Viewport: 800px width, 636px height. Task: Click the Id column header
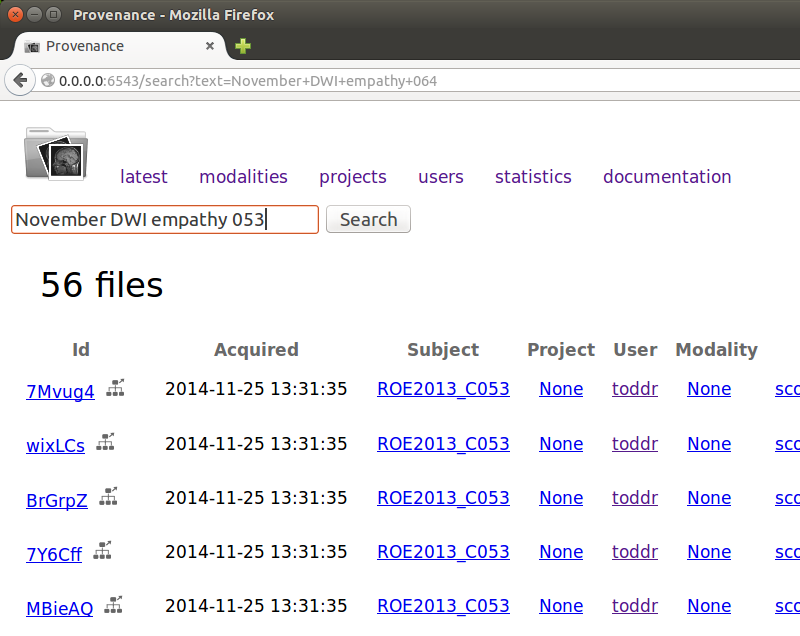81,349
